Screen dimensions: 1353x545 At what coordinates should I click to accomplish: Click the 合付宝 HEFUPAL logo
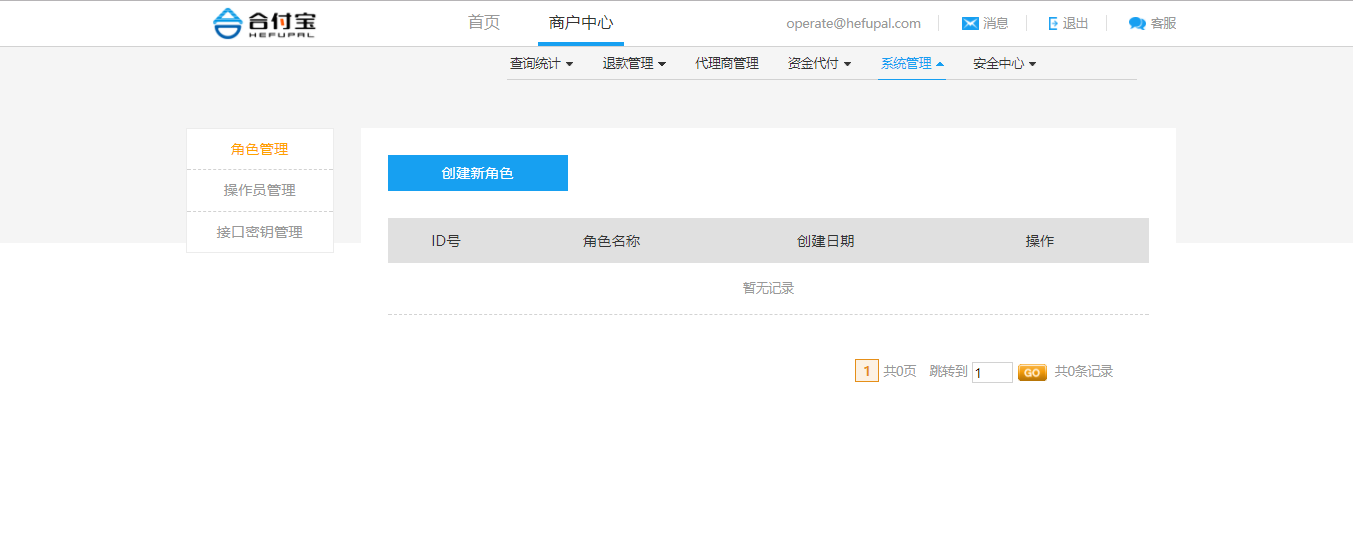point(264,23)
